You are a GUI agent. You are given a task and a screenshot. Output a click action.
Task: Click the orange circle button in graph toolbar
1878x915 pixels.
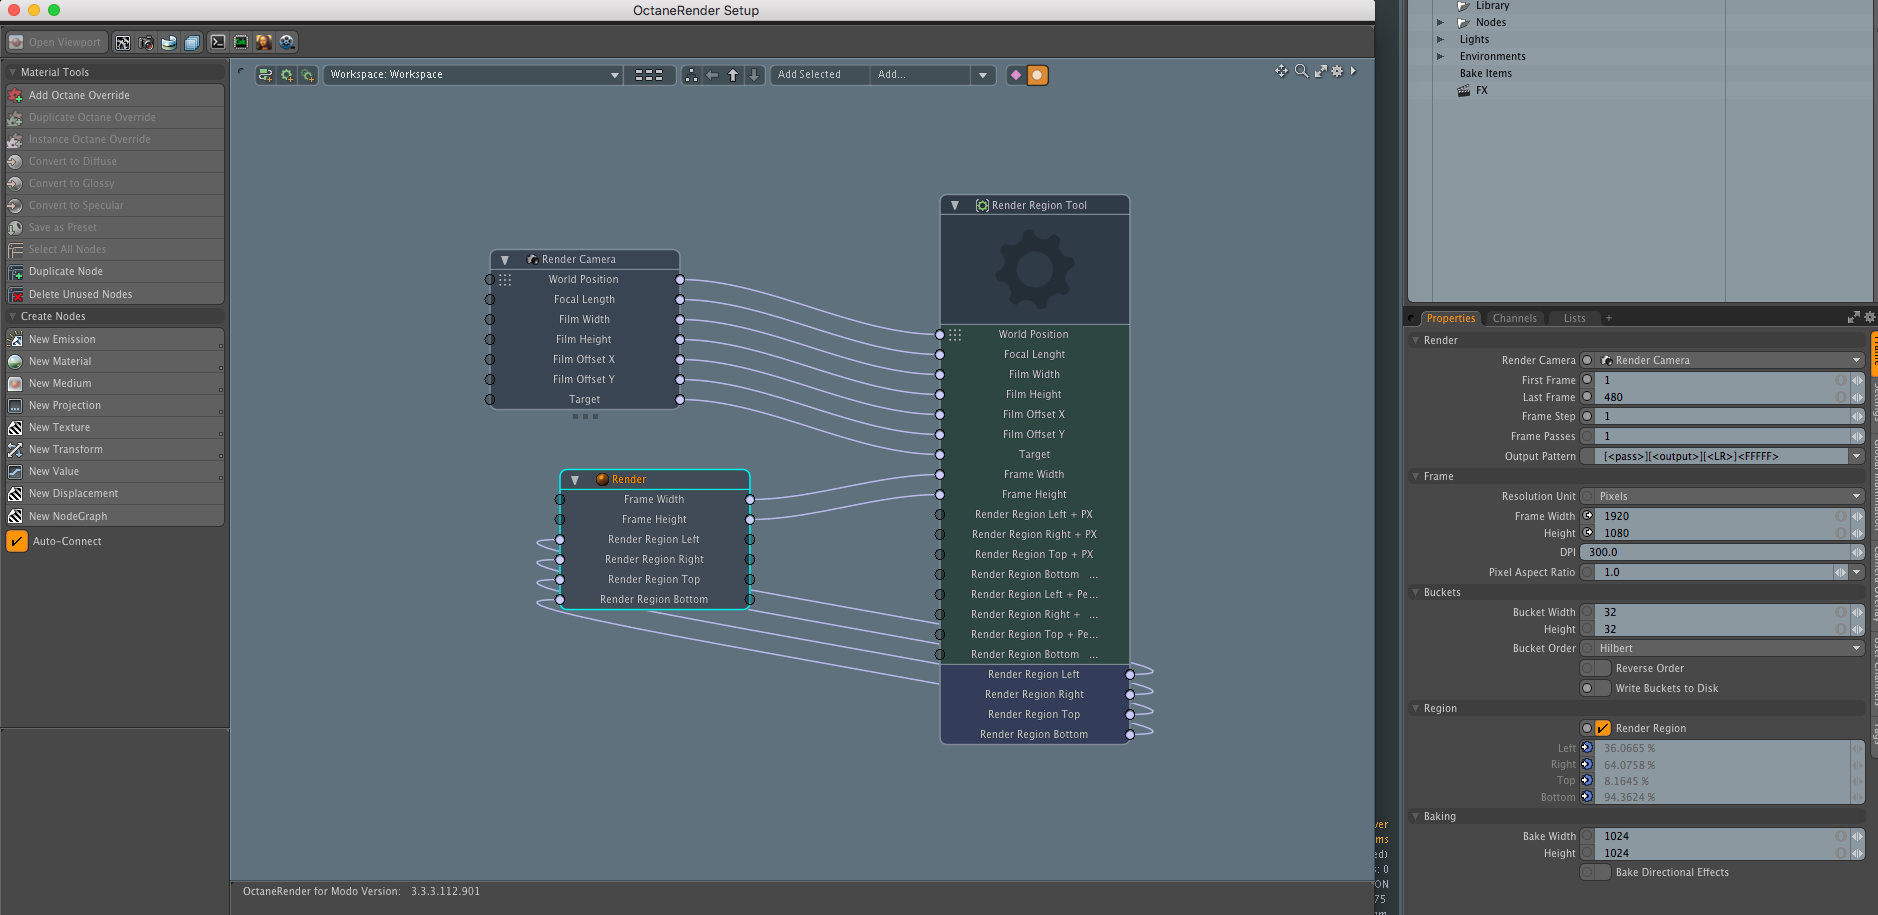[x=1038, y=75]
